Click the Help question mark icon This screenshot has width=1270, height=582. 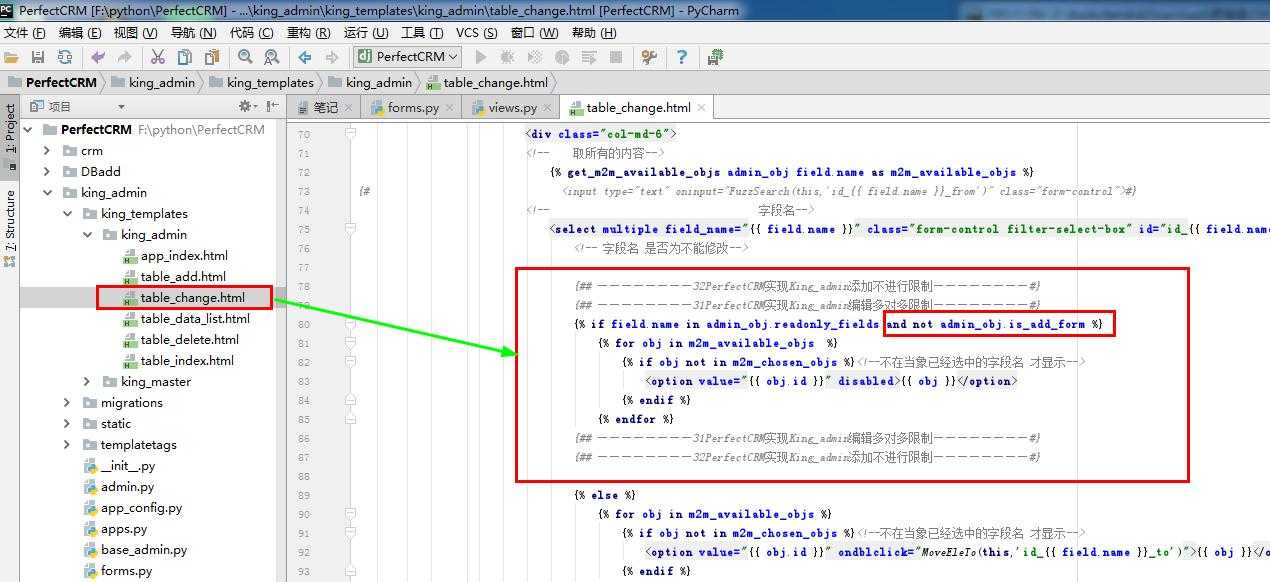(x=682, y=57)
